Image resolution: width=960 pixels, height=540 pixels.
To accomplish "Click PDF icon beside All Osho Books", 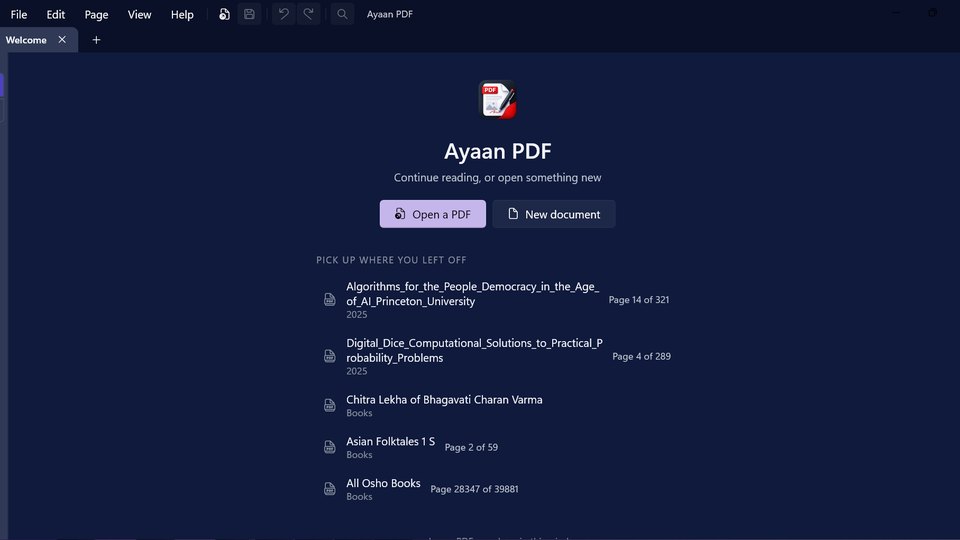I will [x=330, y=489].
